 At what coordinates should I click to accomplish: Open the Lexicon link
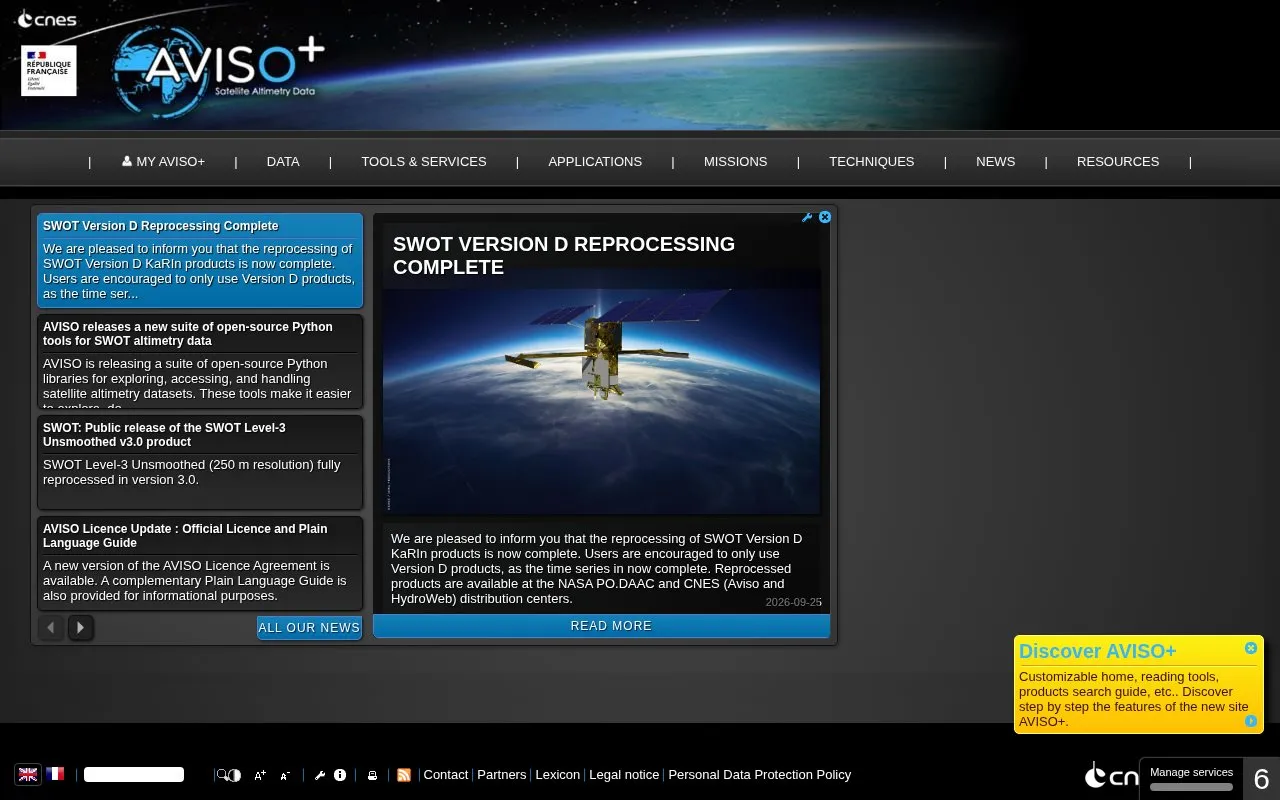pyautogui.click(x=558, y=775)
